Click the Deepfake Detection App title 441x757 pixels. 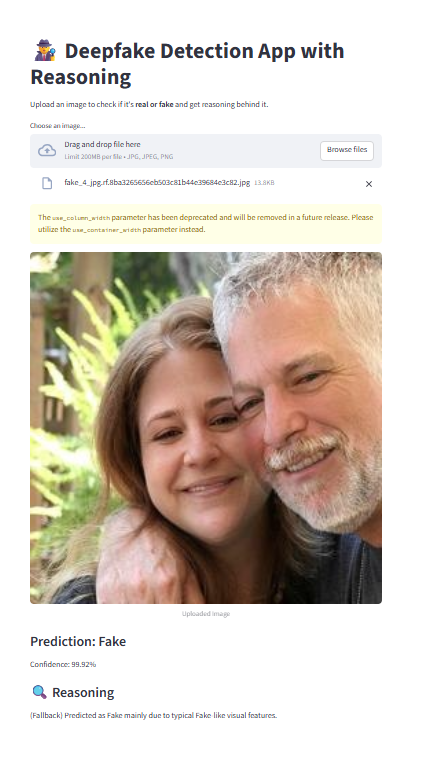point(187,64)
